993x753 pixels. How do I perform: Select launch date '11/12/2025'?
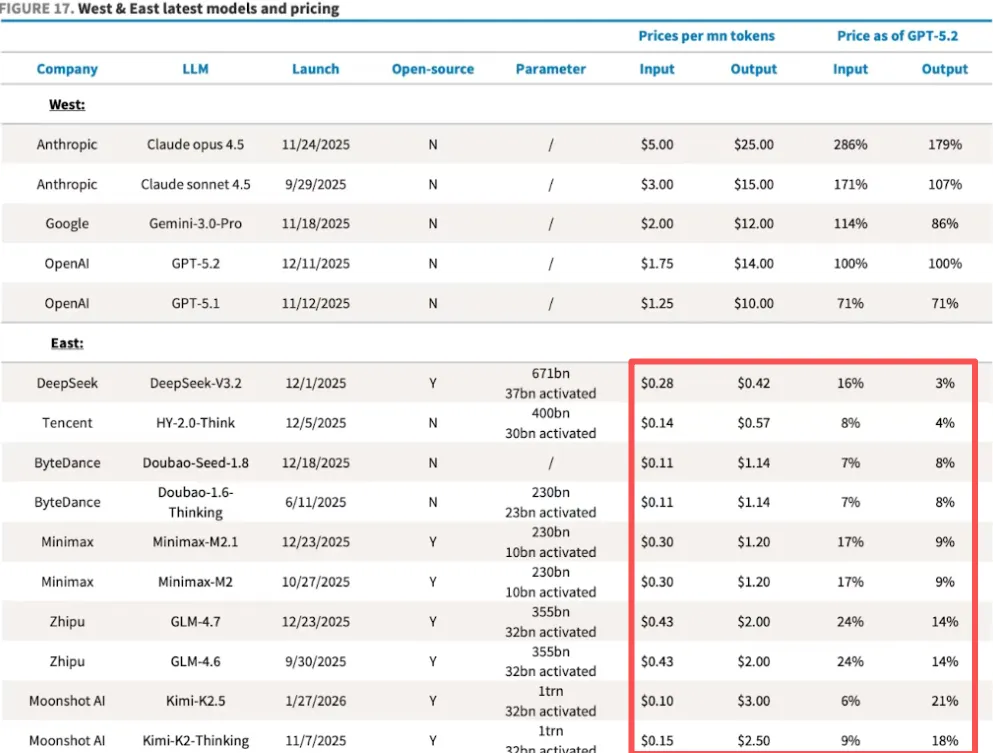(315, 303)
